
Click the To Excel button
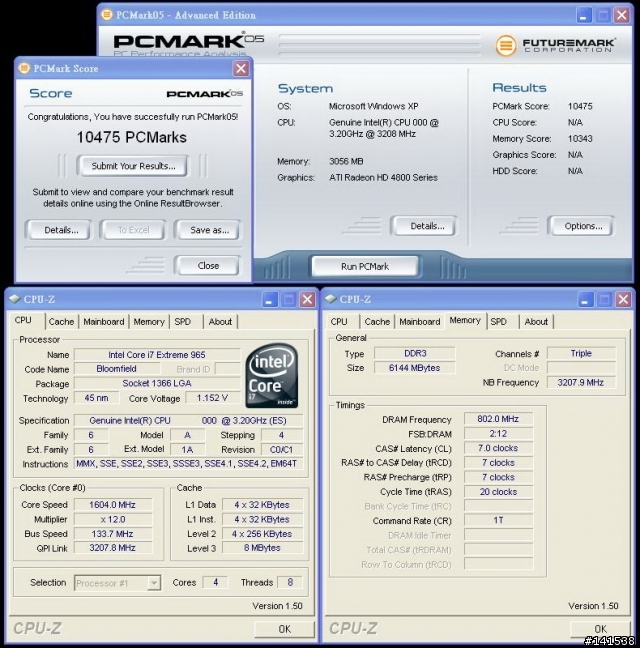[x=133, y=230]
